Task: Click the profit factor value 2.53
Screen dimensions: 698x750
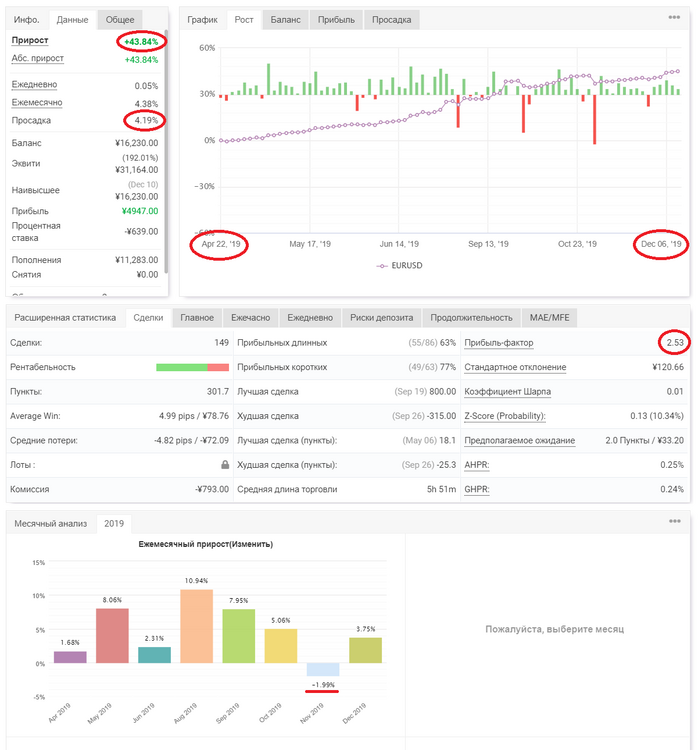Action: tap(675, 342)
